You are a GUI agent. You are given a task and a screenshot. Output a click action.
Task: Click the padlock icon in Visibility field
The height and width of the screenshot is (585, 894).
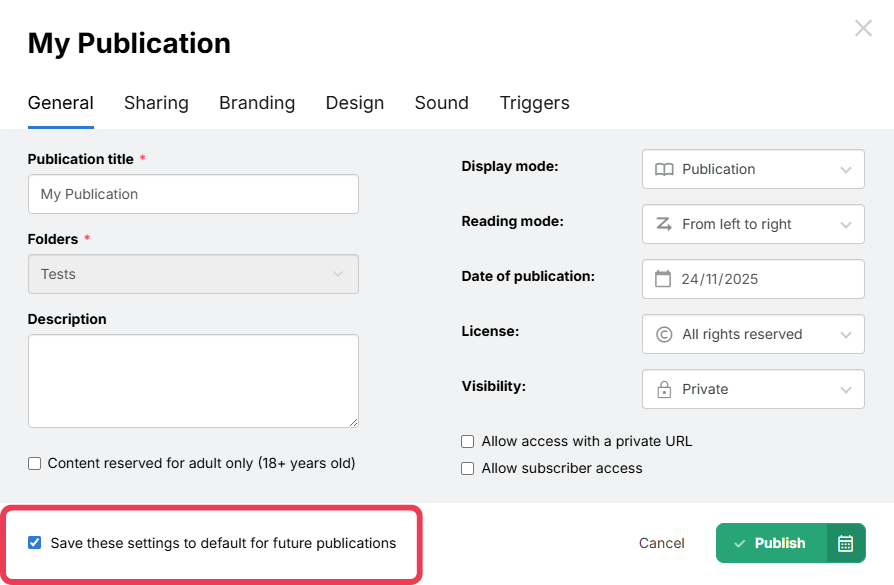[x=664, y=390]
